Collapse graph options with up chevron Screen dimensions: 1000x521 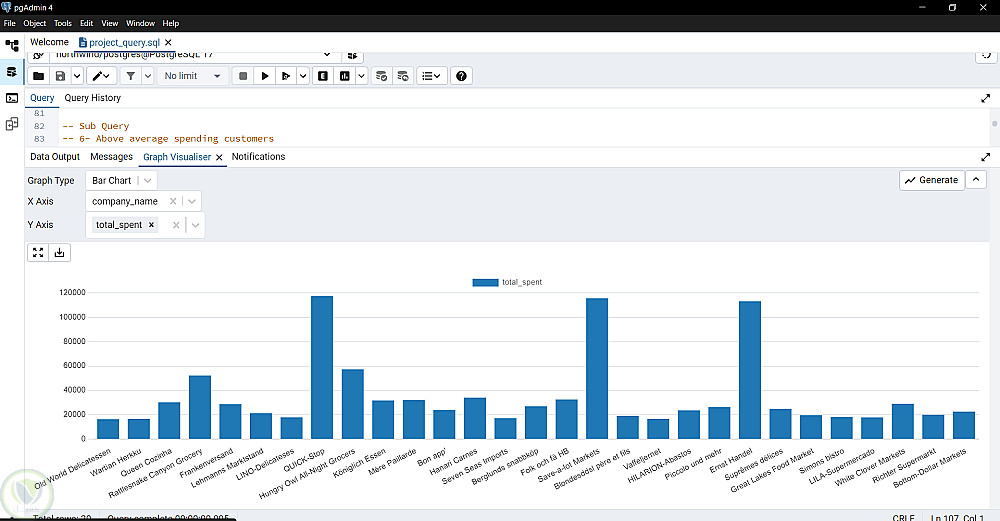point(976,180)
